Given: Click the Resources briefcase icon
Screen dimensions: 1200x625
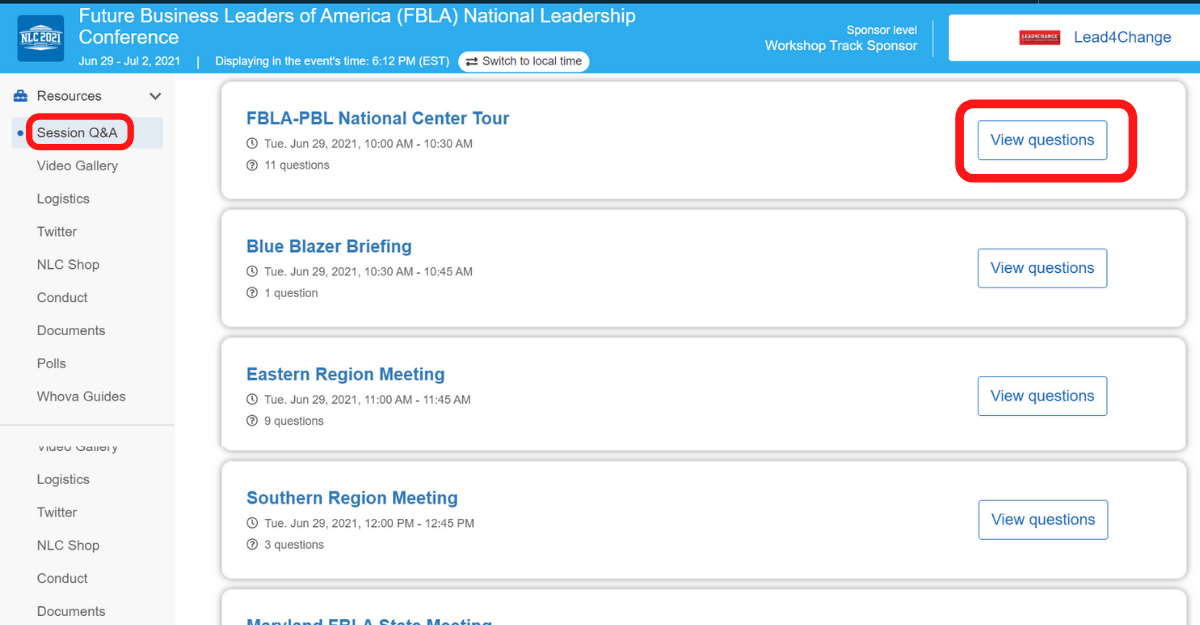Looking at the screenshot, I should coord(20,96).
